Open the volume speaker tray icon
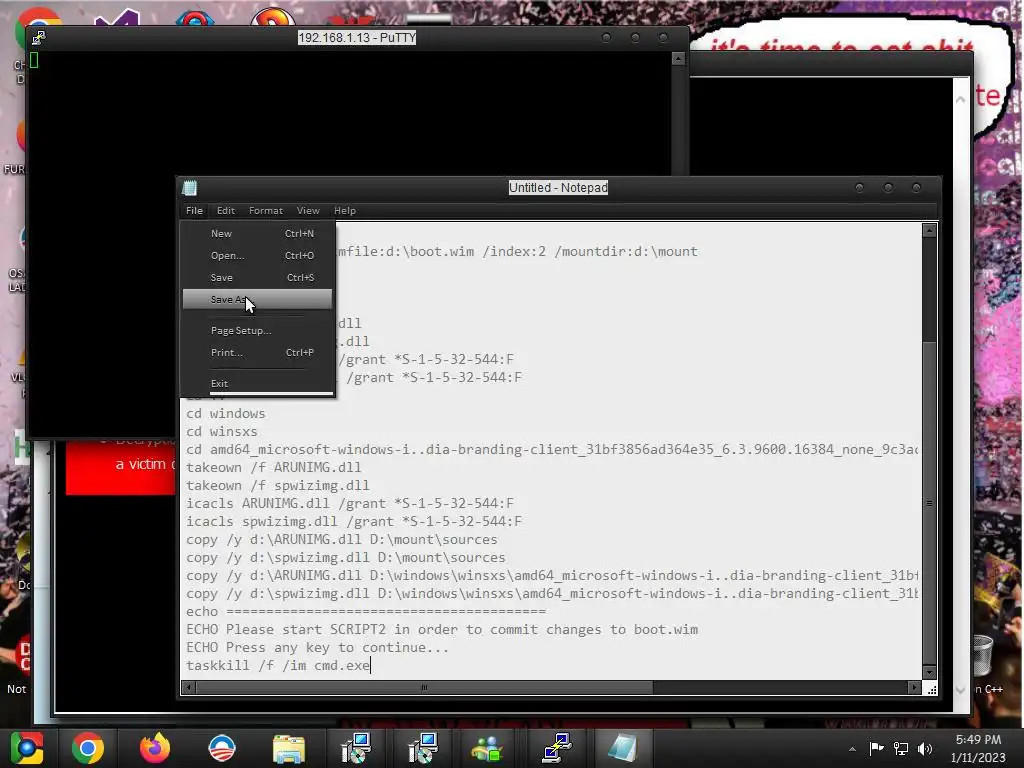 [925, 748]
